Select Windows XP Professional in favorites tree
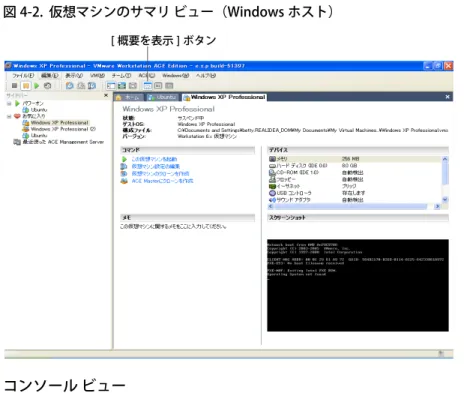This screenshot has height=393, width=464. click(x=56, y=123)
